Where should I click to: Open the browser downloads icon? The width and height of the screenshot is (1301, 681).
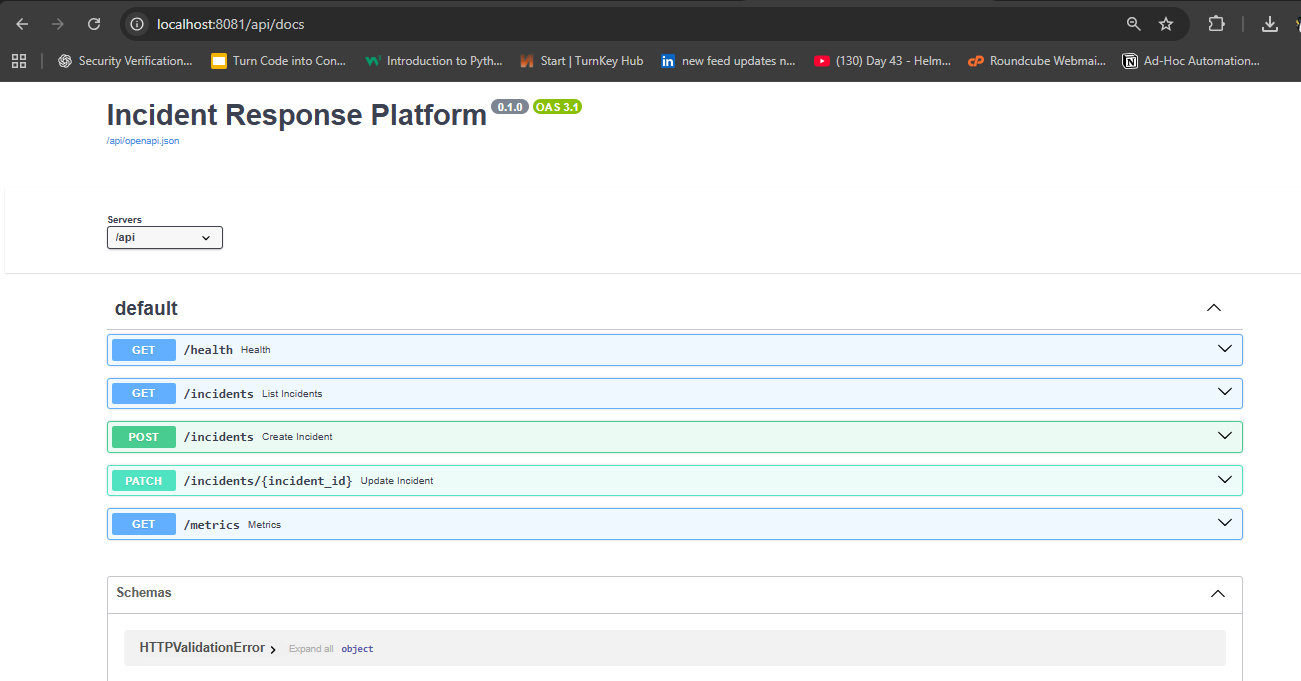point(1270,24)
